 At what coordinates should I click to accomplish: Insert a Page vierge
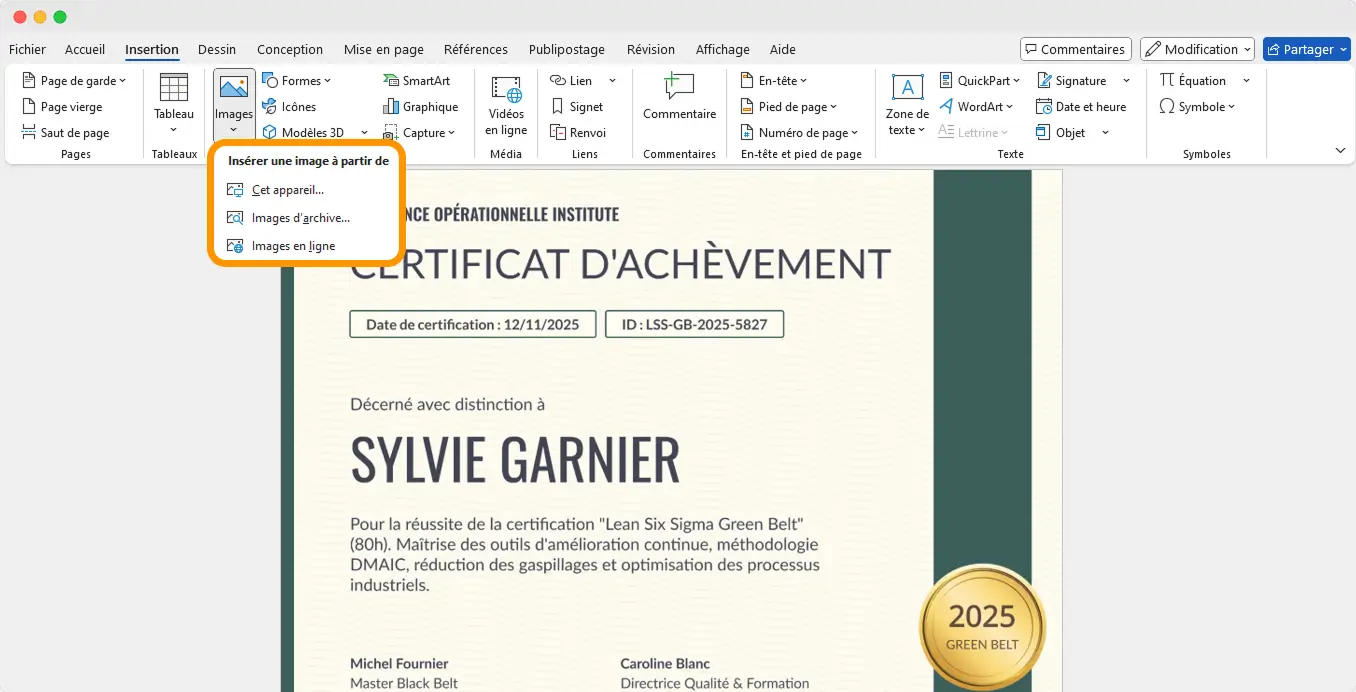point(62,107)
